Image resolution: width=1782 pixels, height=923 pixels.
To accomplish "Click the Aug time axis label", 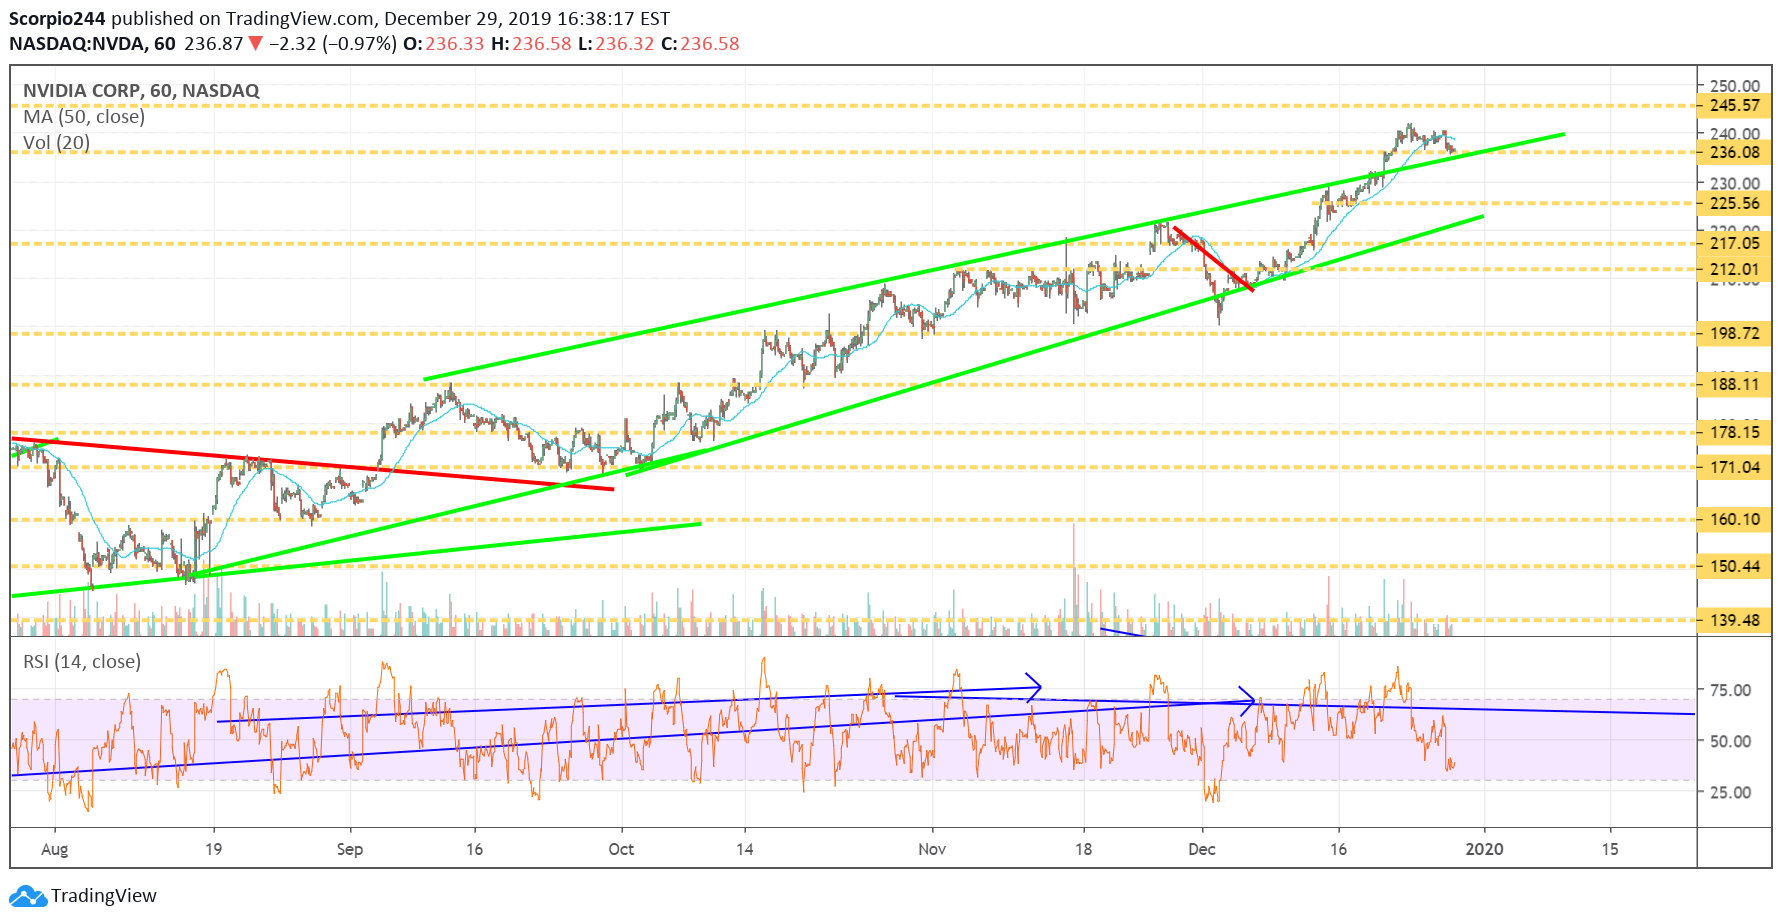I will pyautogui.click(x=55, y=849).
